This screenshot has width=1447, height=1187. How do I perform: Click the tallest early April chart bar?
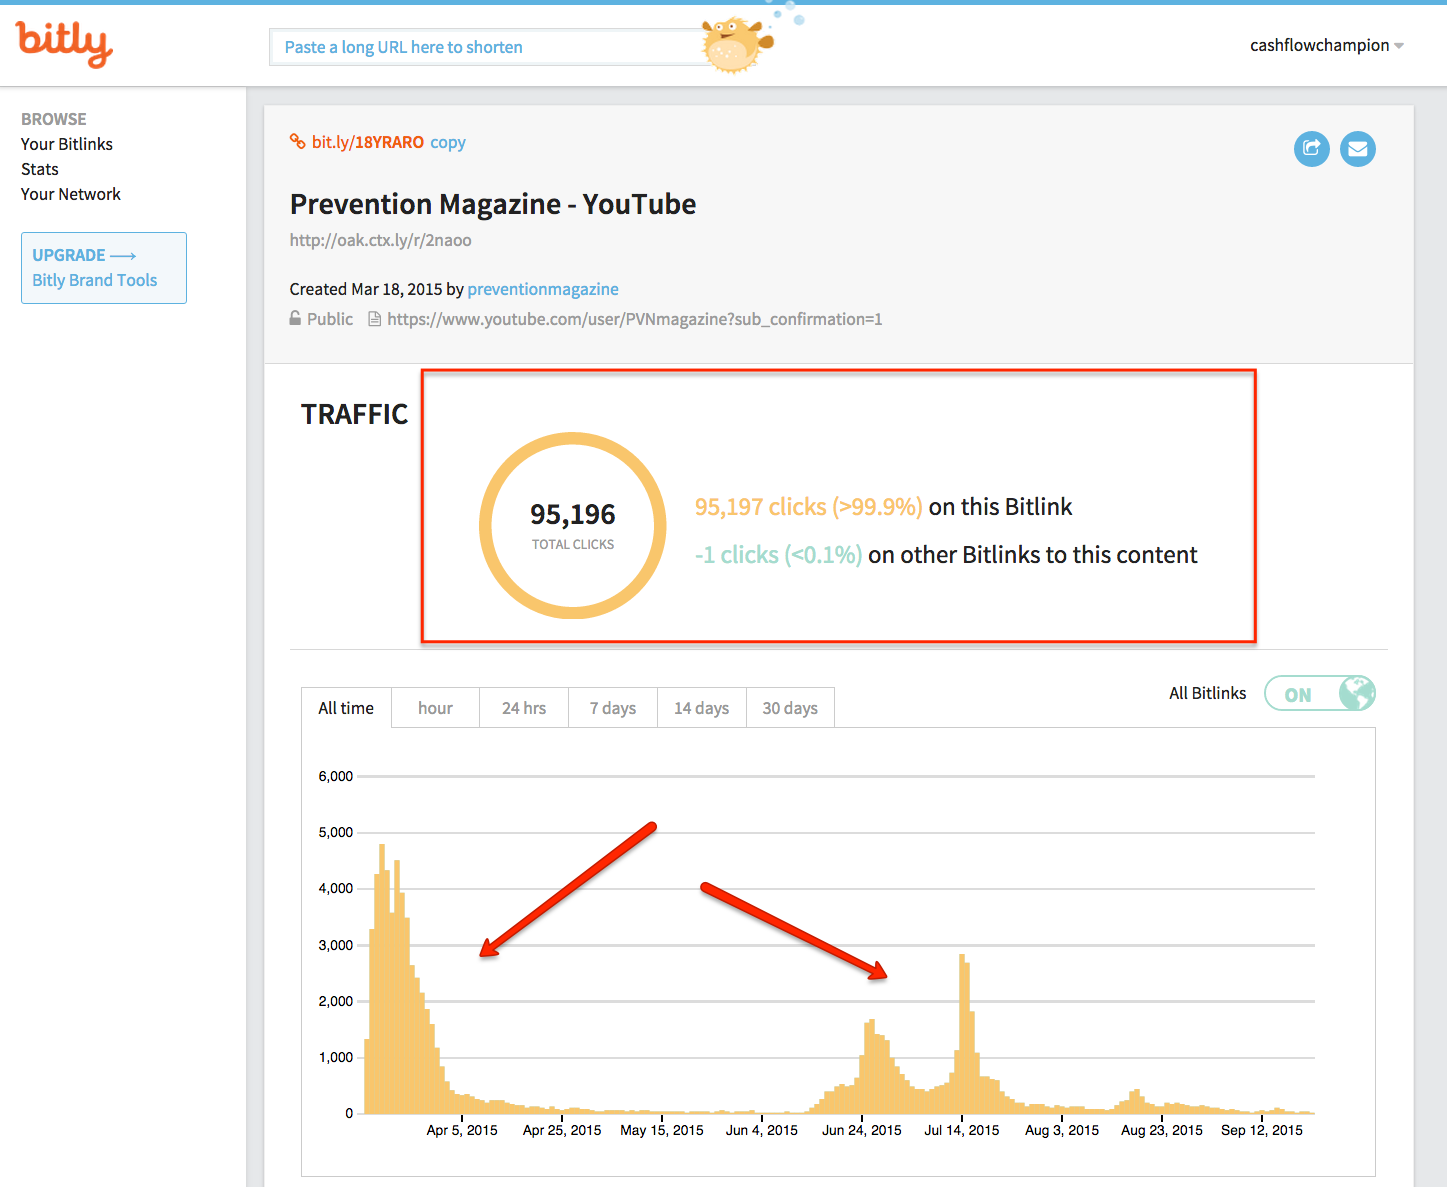[x=382, y=978]
